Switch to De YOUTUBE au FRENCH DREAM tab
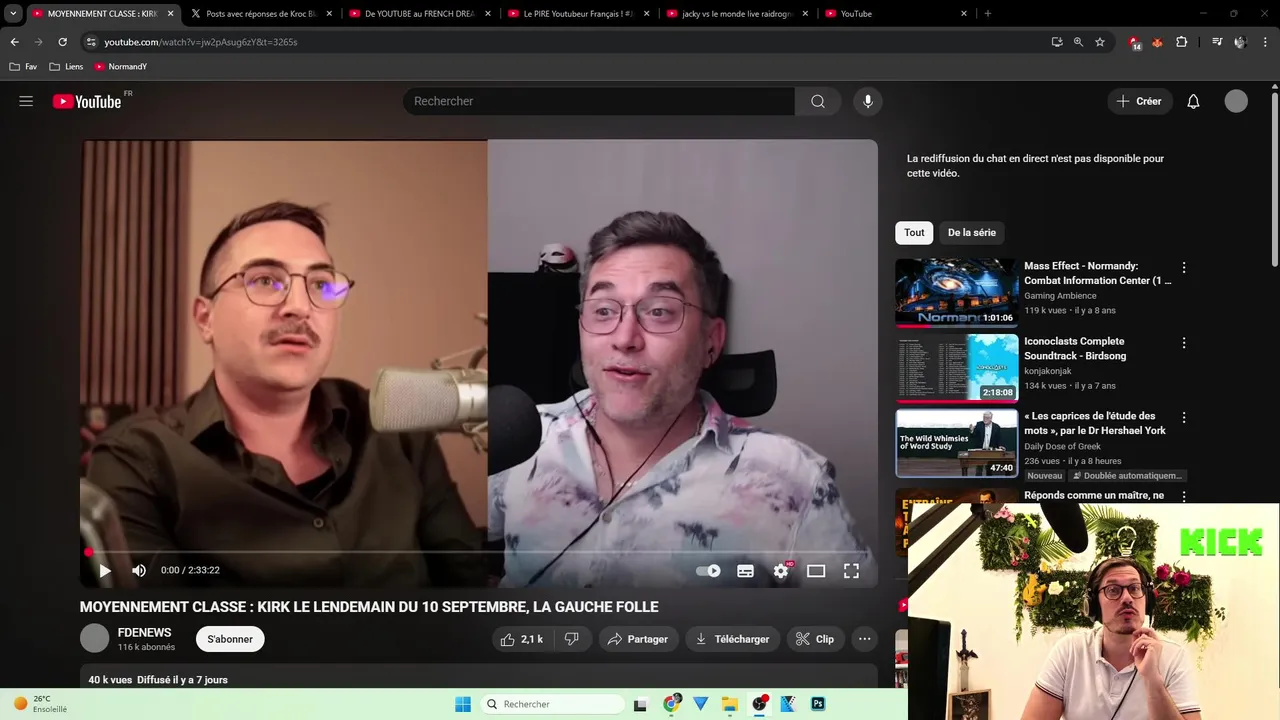The image size is (1280, 720). tap(420, 14)
